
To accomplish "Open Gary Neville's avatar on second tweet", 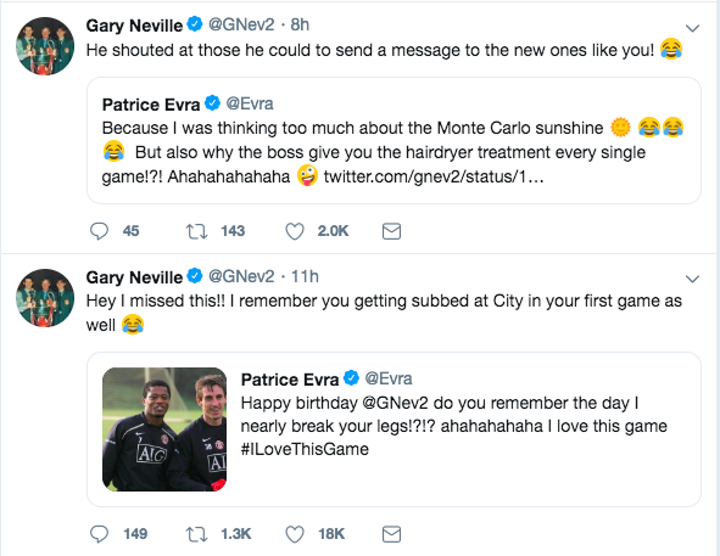I will (46, 297).
